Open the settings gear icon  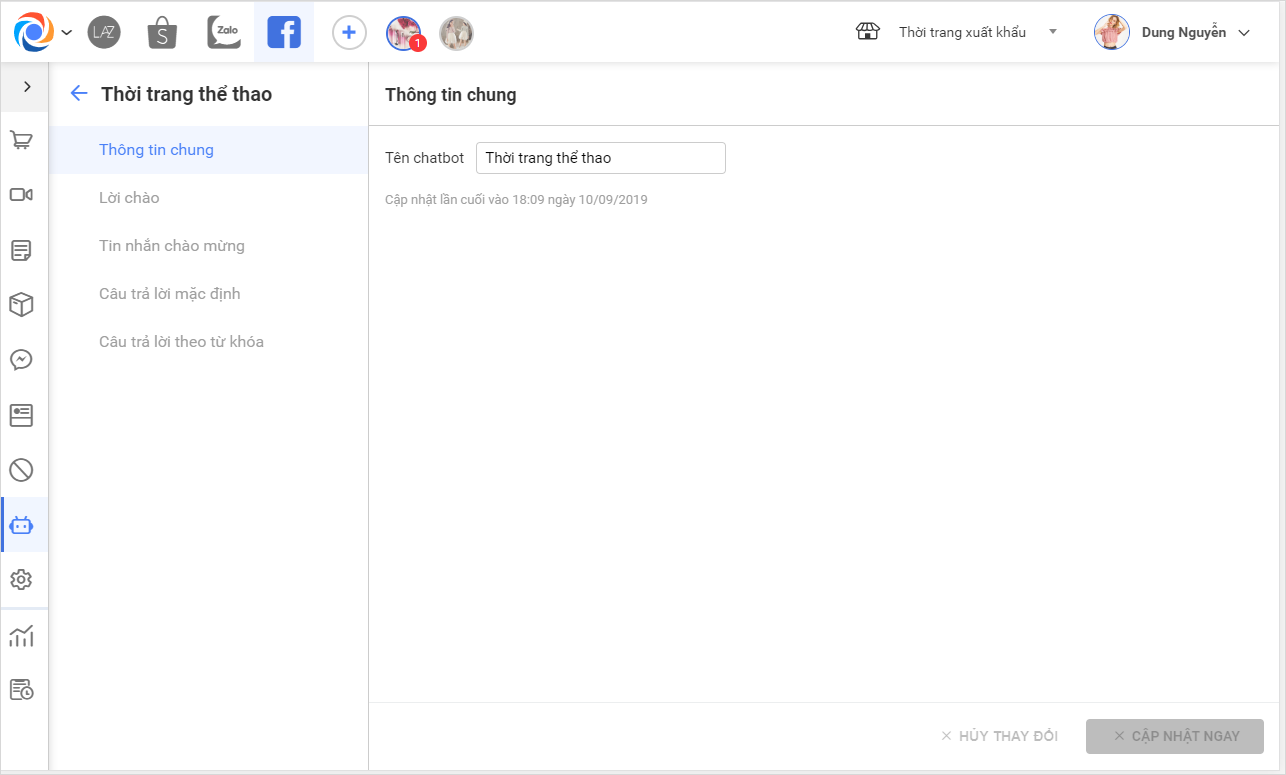tap(22, 579)
